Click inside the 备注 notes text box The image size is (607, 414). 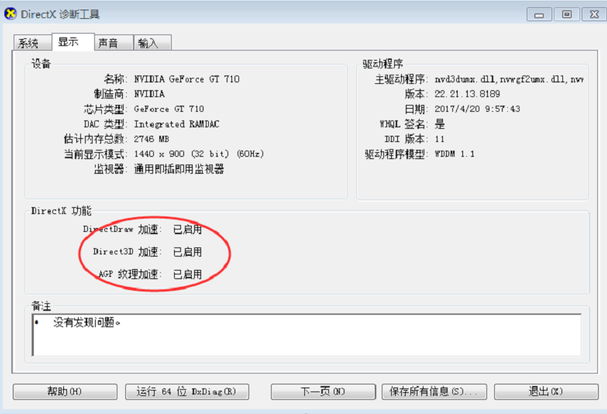point(307,335)
